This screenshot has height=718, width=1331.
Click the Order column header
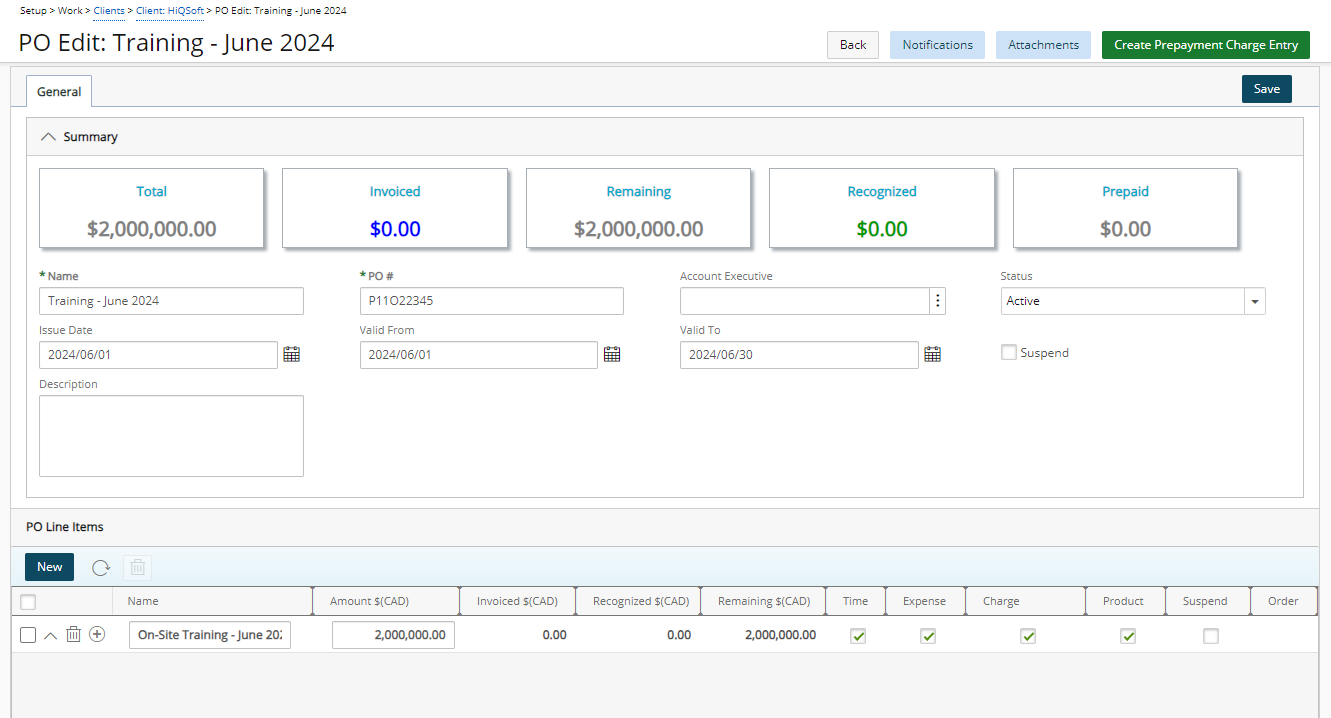[x=1283, y=601]
